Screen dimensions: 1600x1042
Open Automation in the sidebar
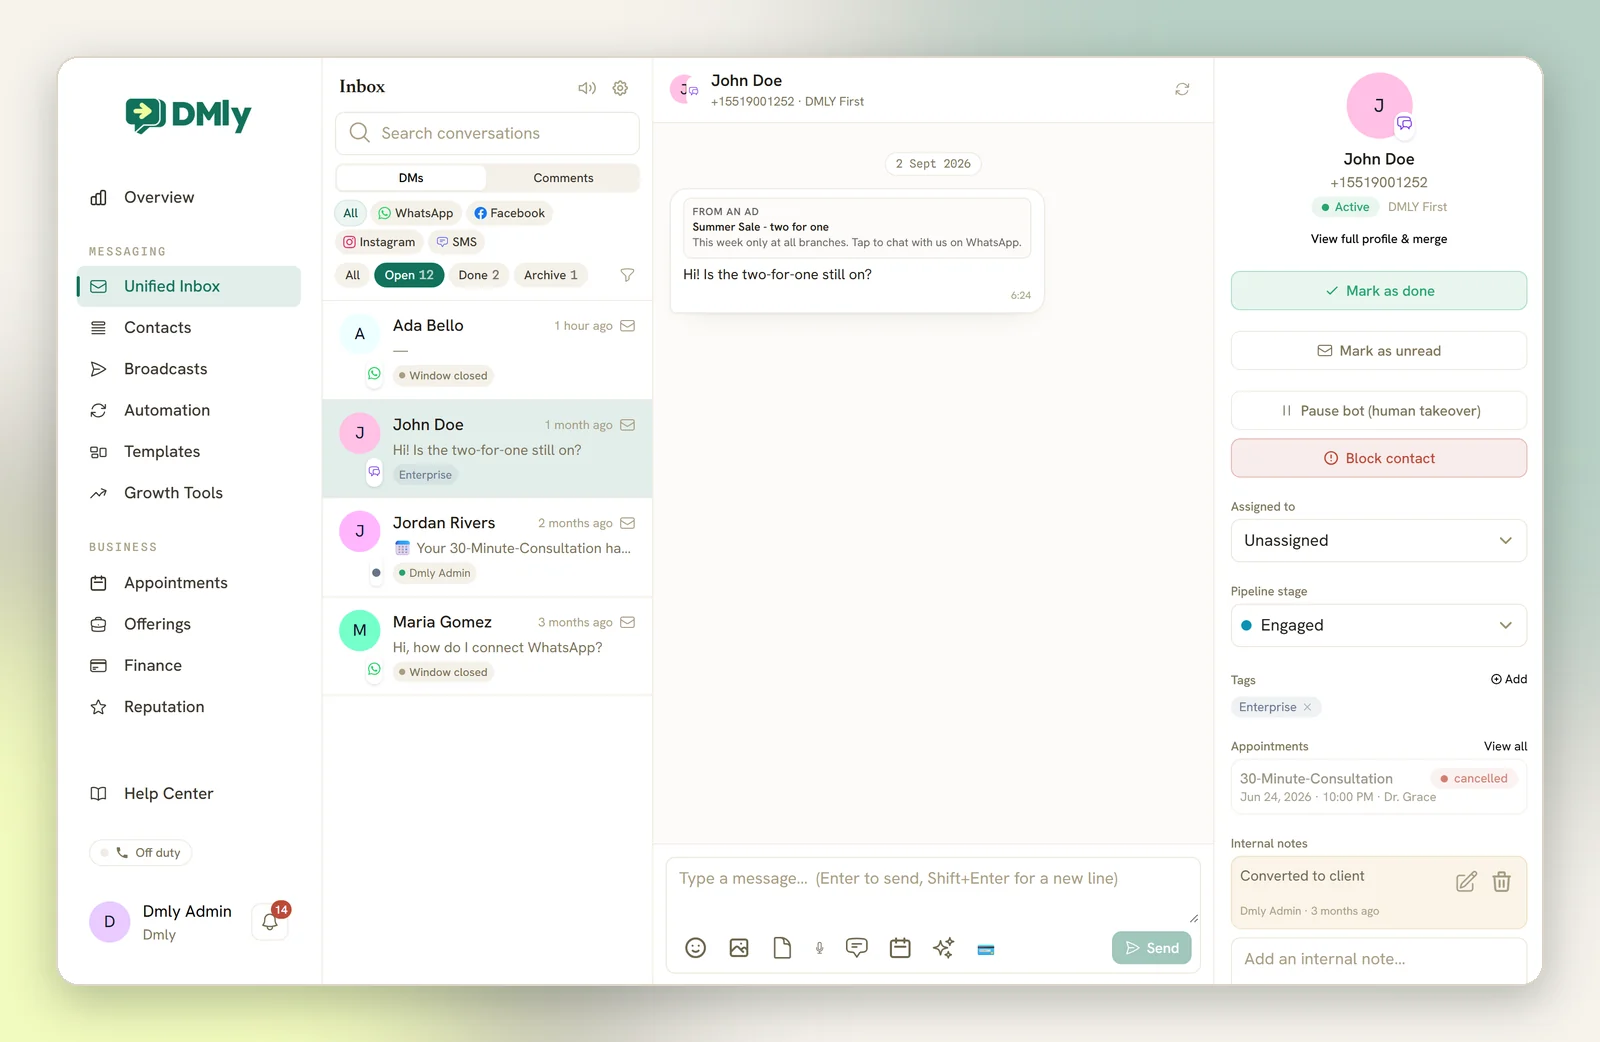[x=189, y=411]
